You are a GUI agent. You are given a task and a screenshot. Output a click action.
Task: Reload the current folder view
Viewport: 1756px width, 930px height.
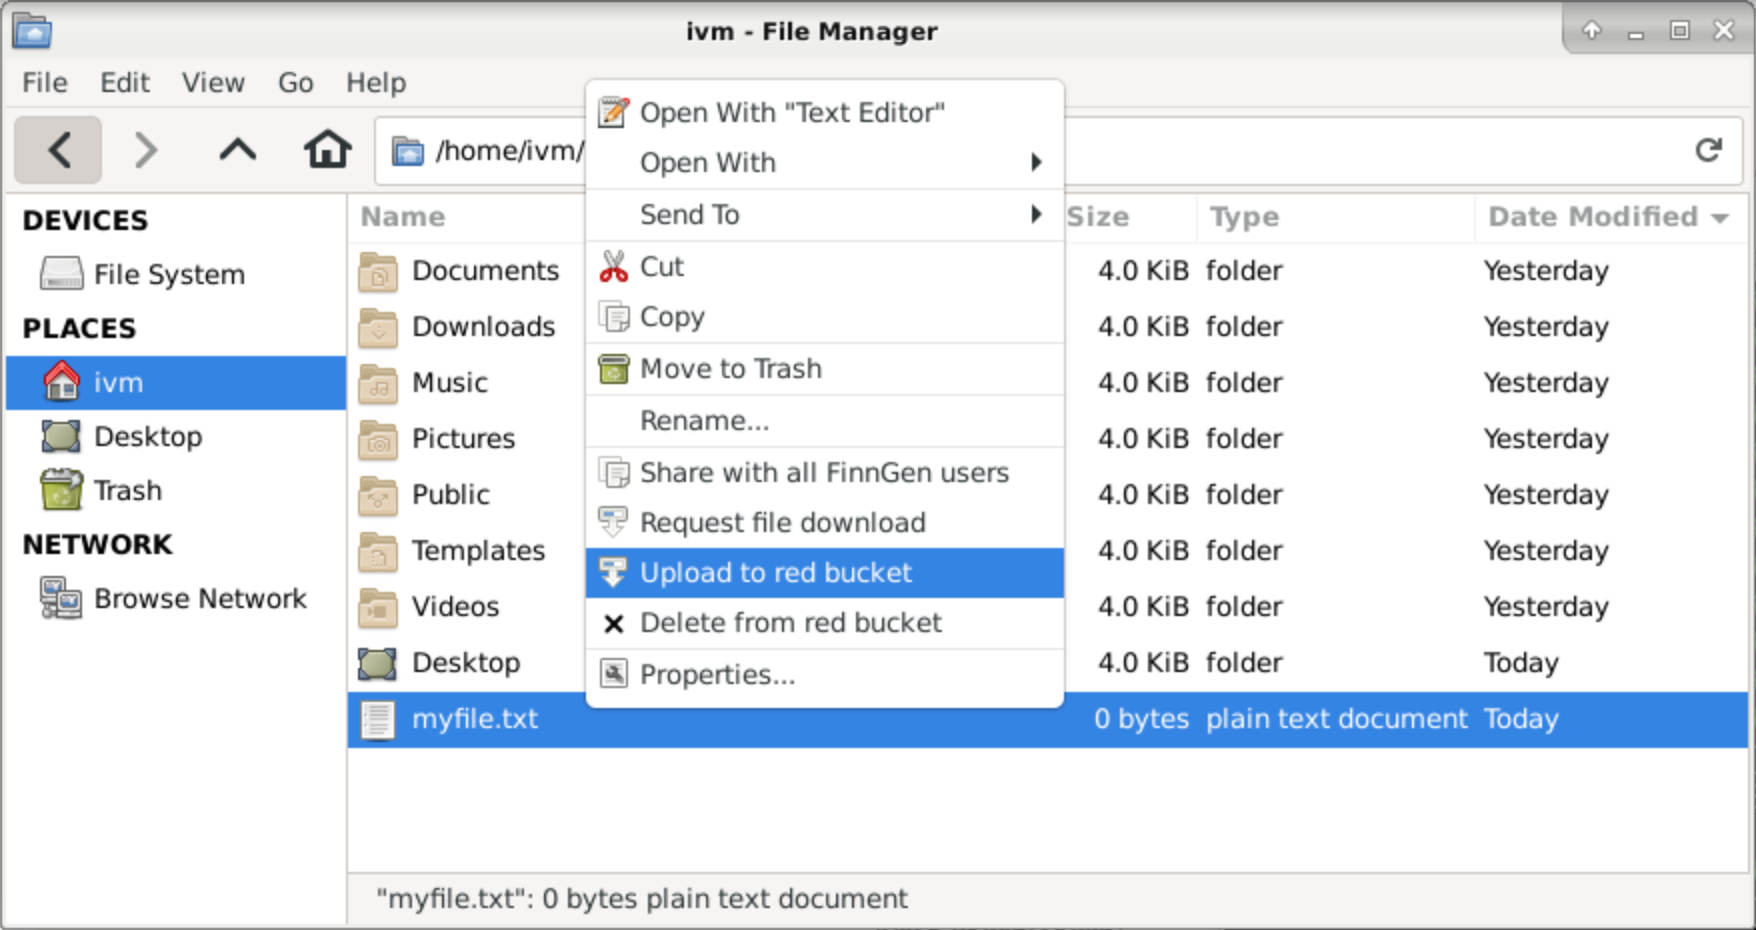pyautogui.click(x=1708, y=150)
